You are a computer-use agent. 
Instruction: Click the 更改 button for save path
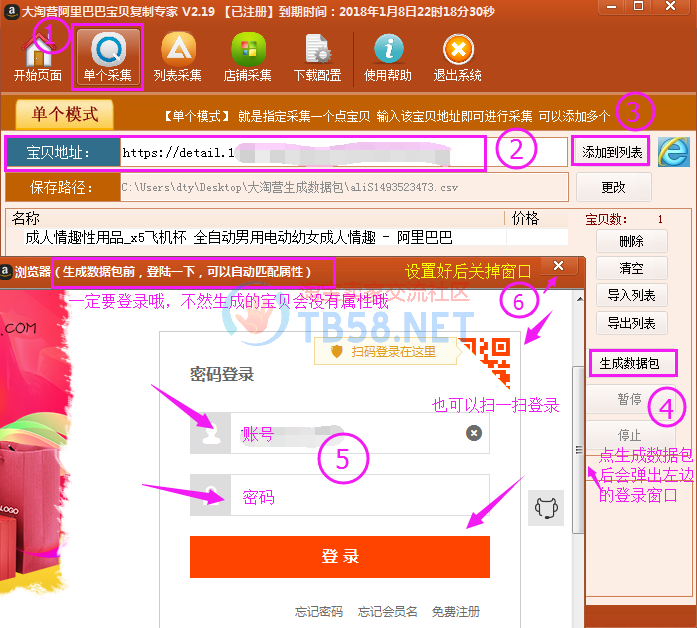[613, 187]
